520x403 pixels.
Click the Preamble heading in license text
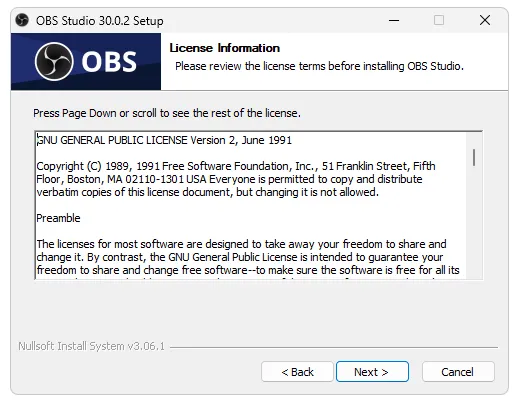coord(58,218)
